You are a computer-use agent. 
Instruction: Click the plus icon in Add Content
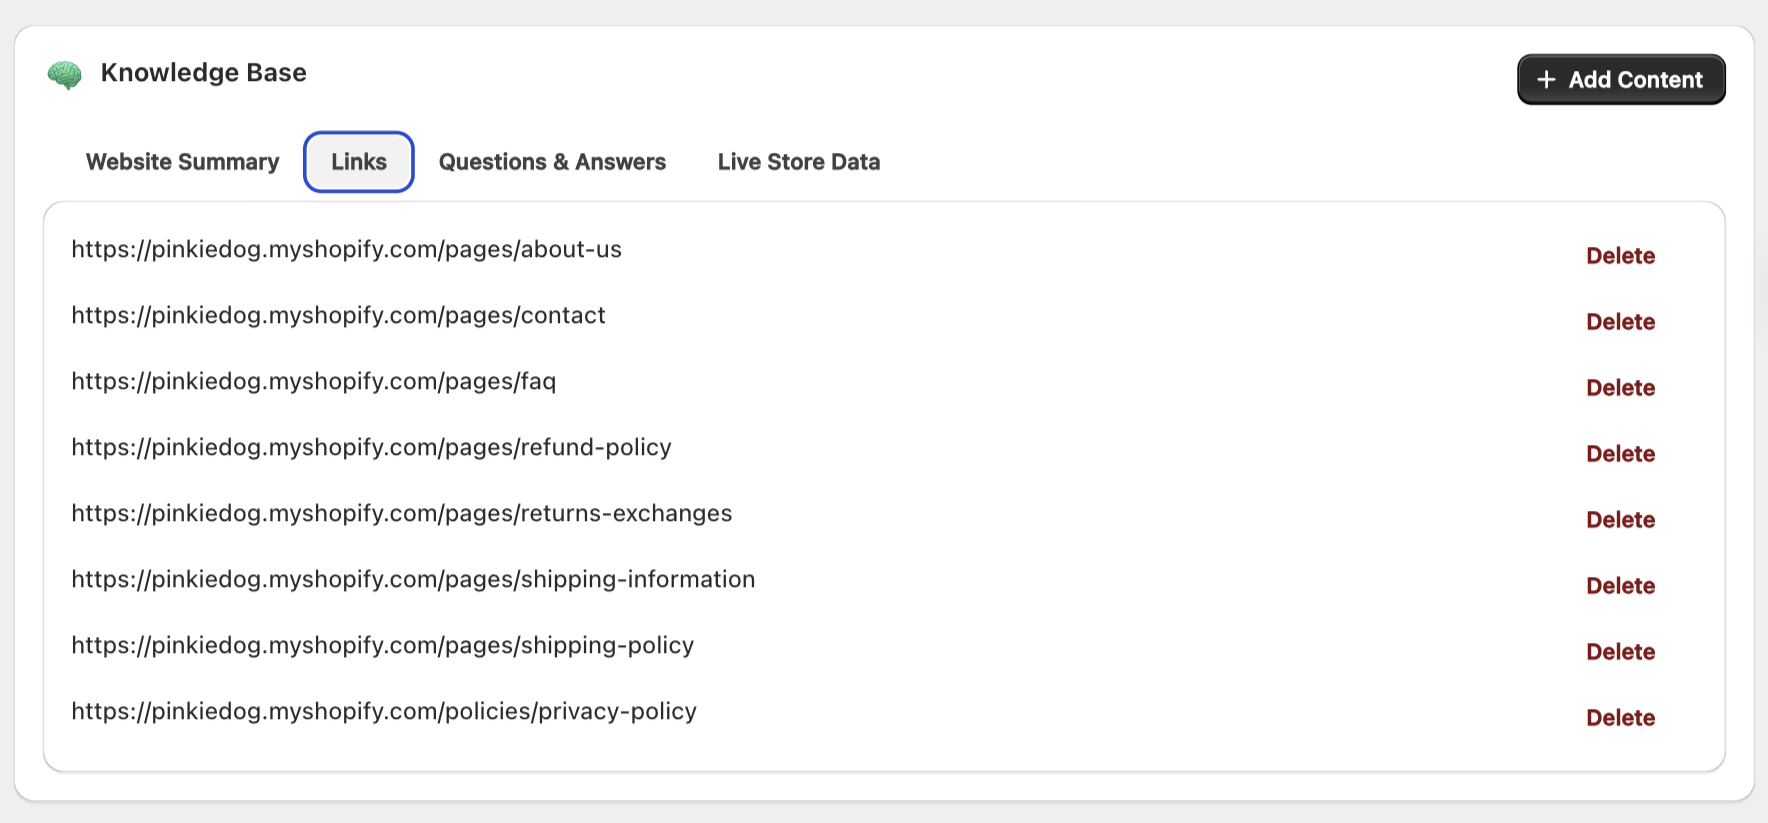tap(1546, 80)
